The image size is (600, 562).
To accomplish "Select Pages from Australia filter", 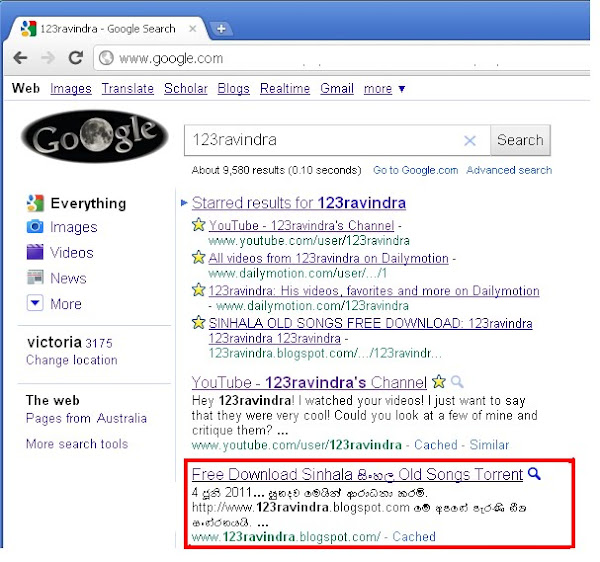I will click(86, 419).
